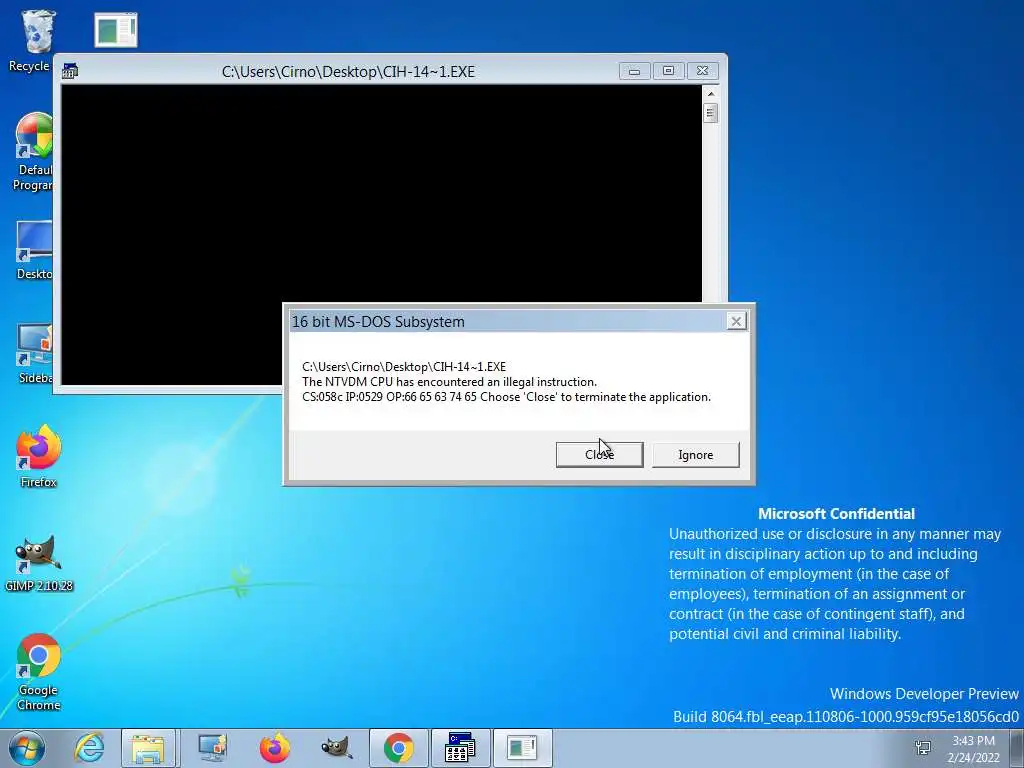Click Show Desktop strip at taskbar end
Screen dimensions: 1024x768
(1017, 748)
